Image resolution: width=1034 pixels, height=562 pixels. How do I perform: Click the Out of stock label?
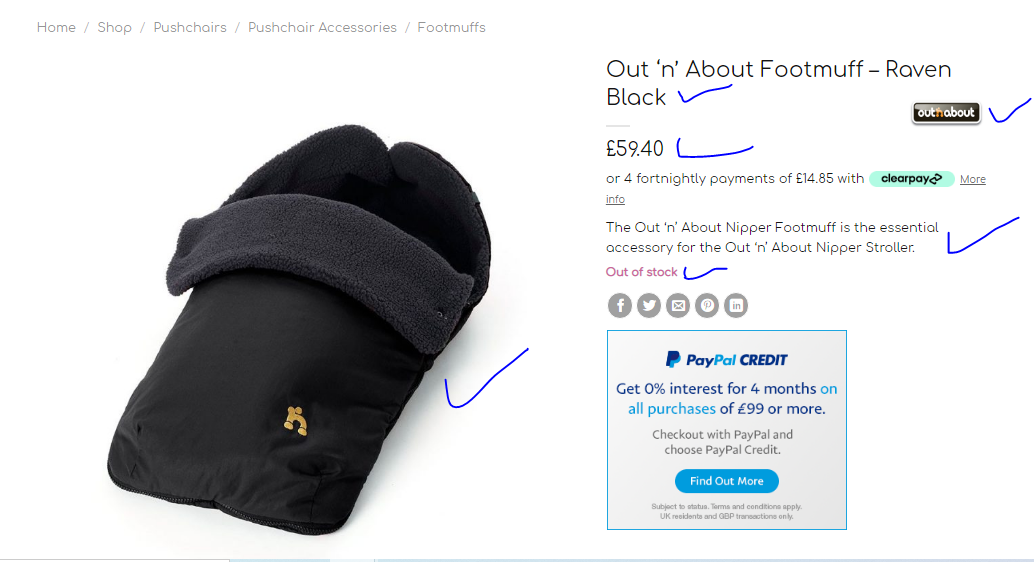(642, 272)
